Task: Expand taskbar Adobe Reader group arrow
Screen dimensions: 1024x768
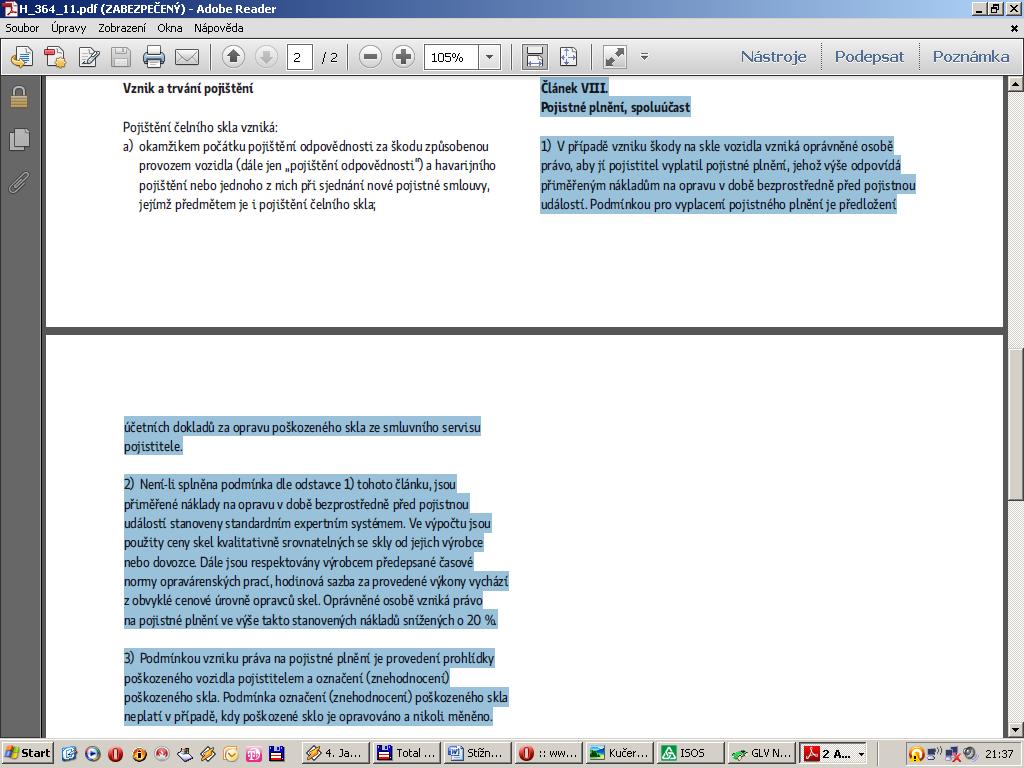Action: click(861, 753)
